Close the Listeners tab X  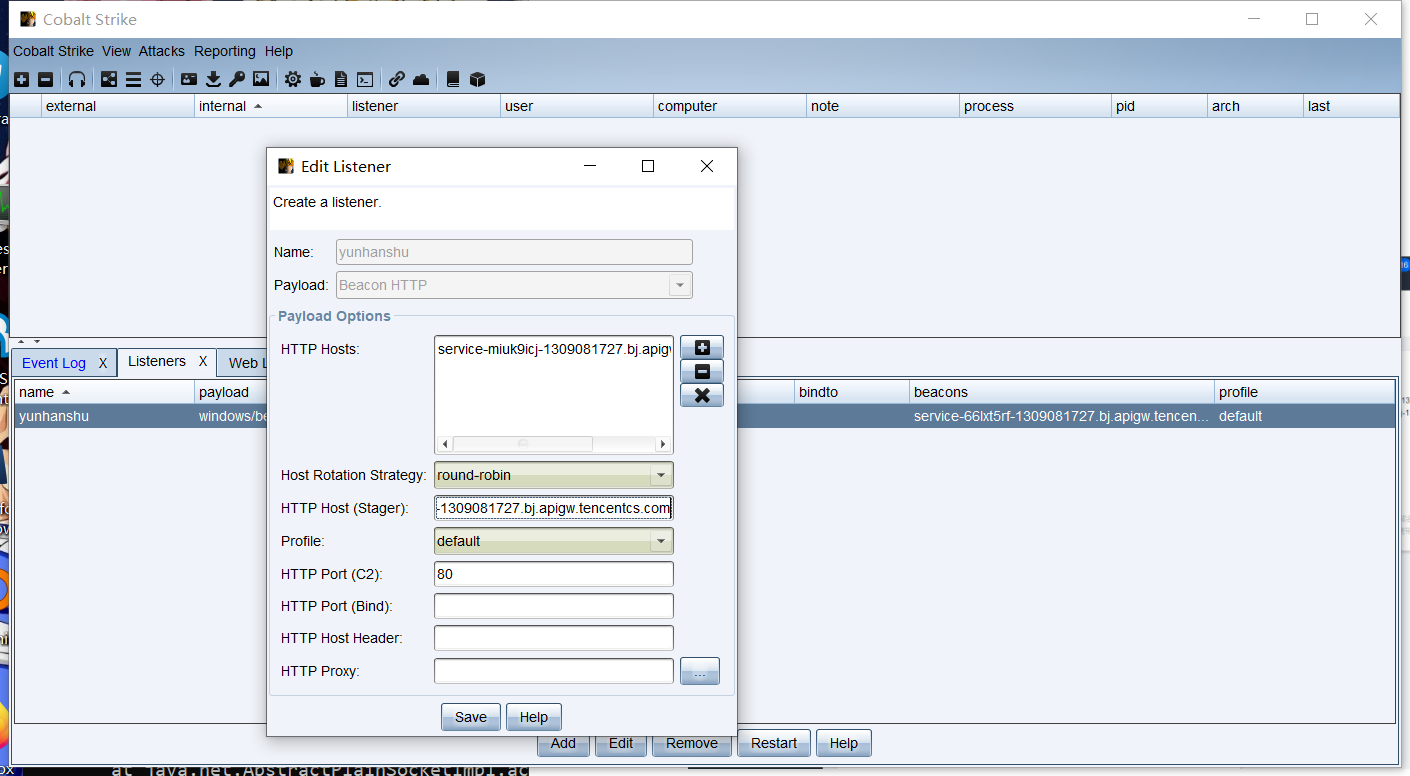203,361
